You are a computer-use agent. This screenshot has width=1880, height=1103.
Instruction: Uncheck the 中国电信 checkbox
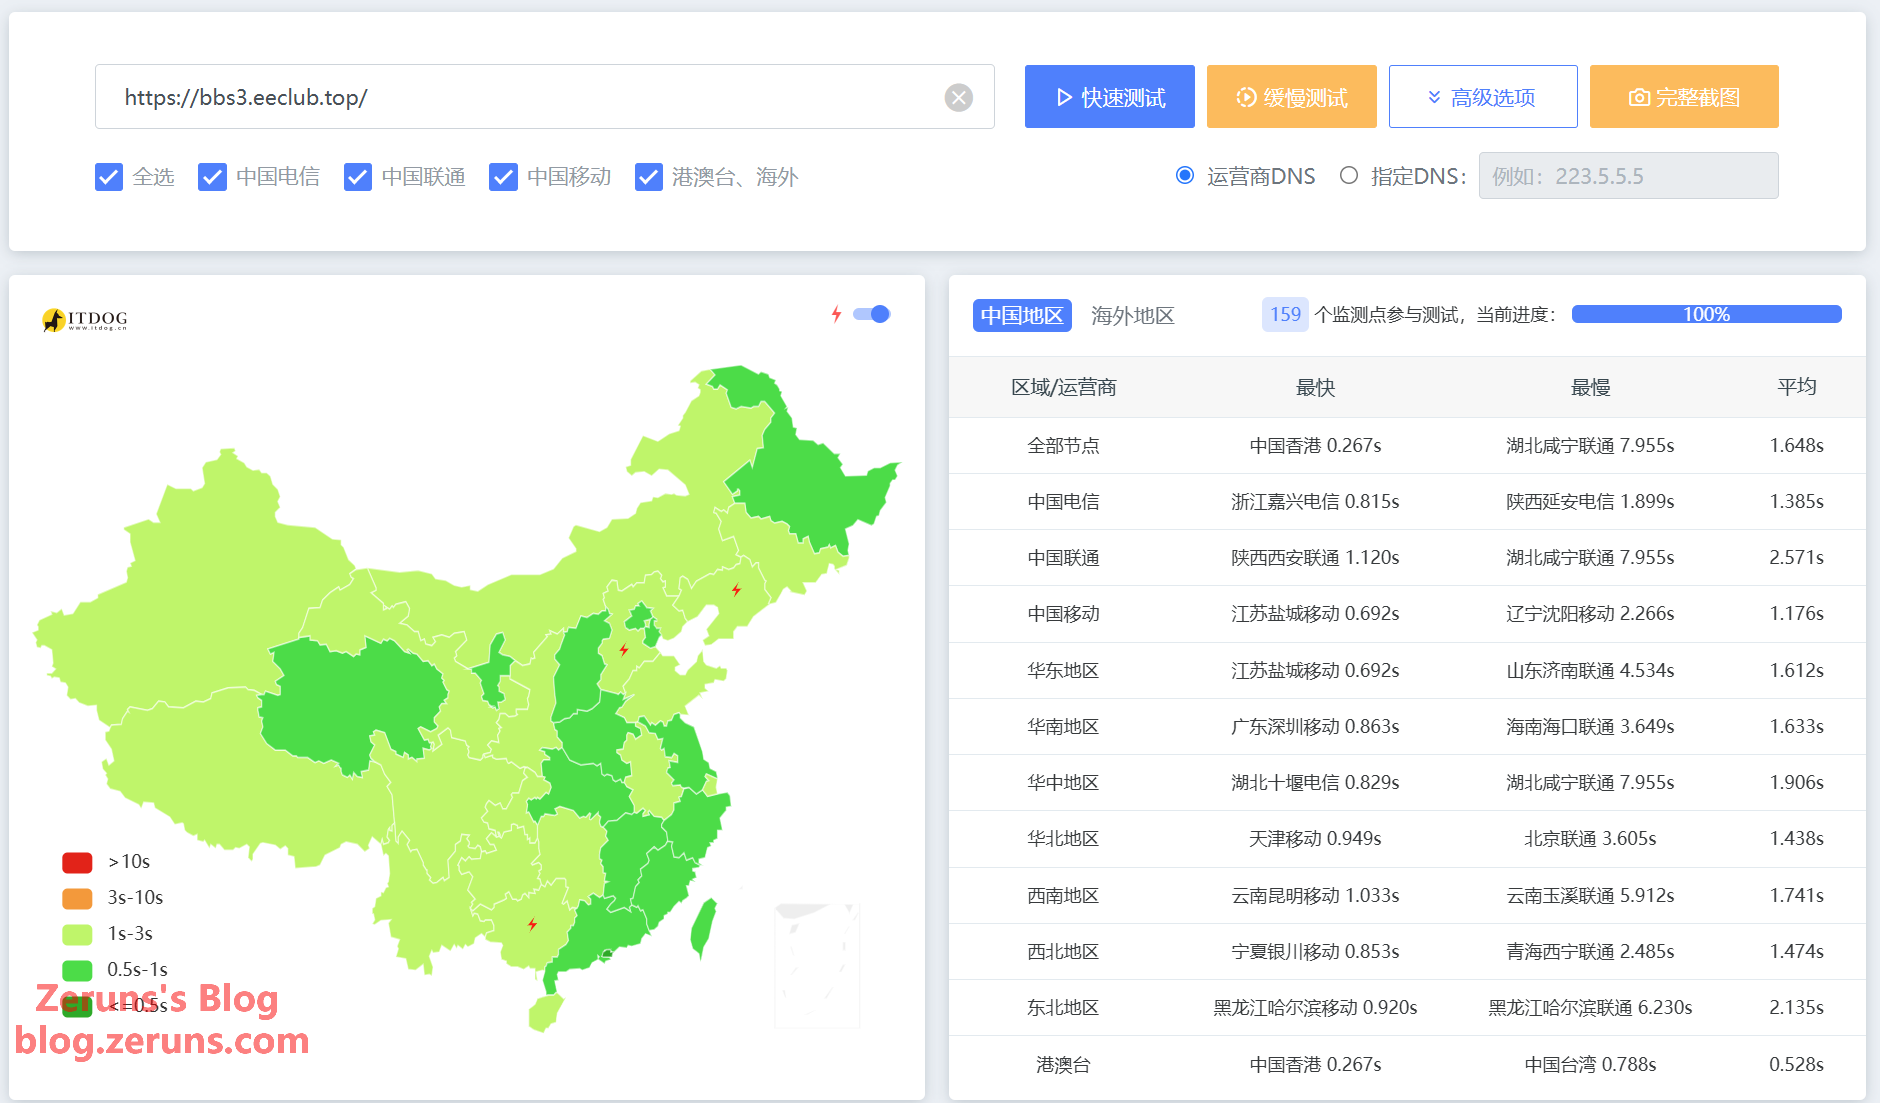coord(212,177)
